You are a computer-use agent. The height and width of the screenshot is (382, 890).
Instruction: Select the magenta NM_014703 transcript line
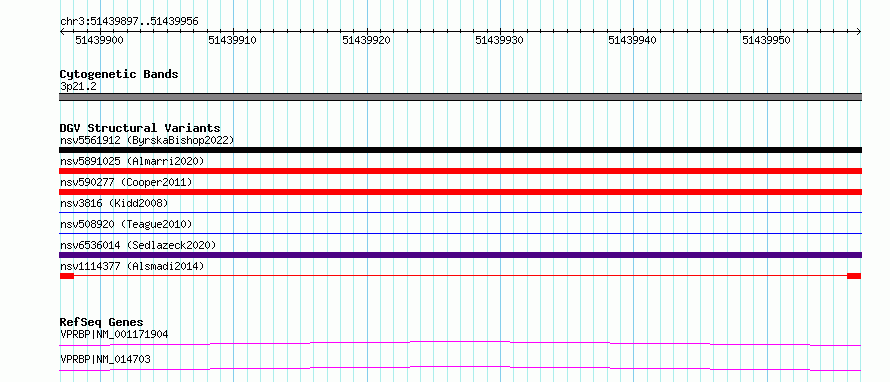(x=460, y=368)
